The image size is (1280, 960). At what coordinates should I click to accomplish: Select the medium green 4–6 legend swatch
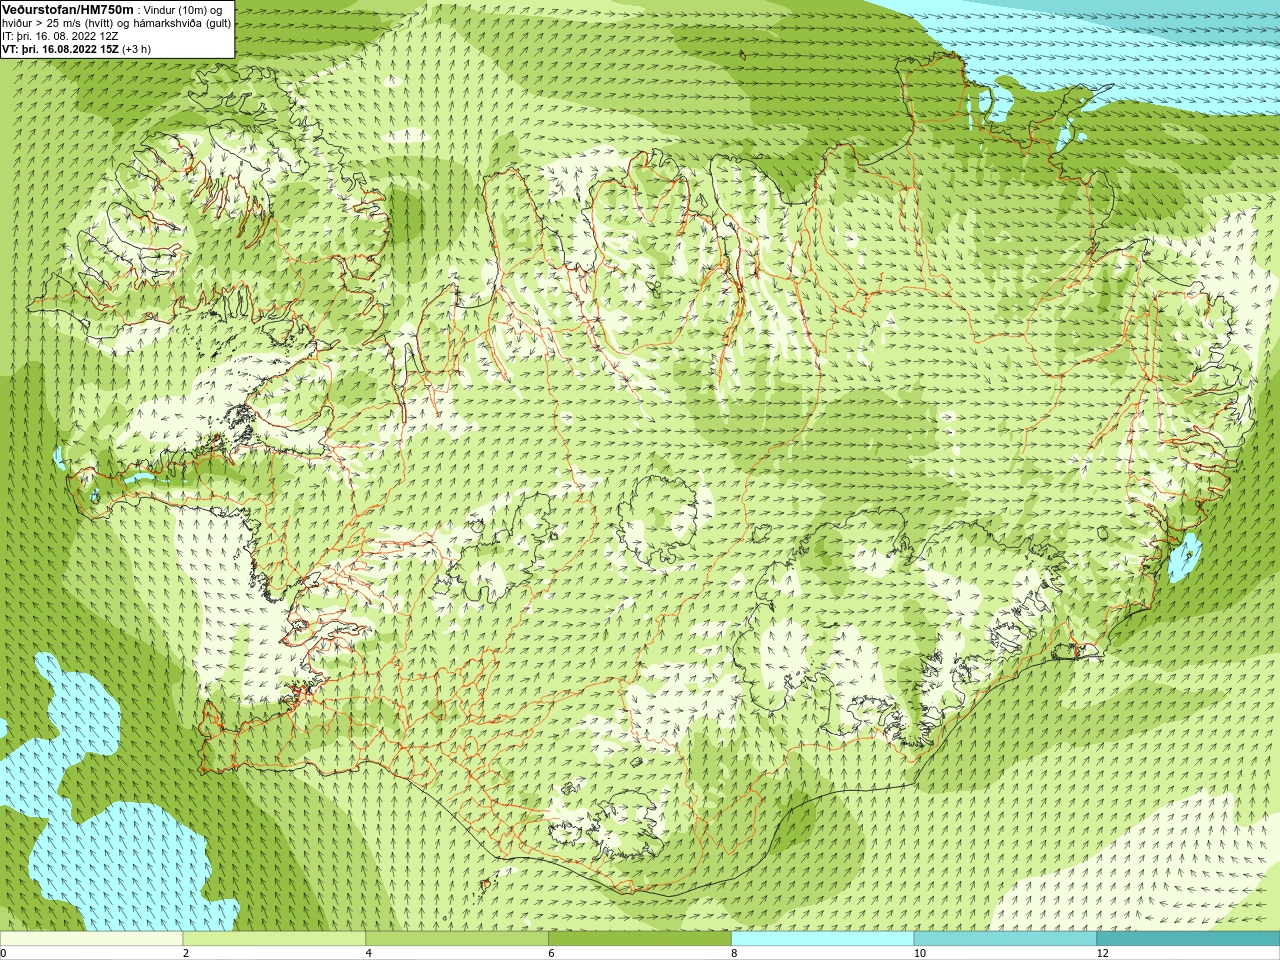pyautogui.click(x=457, y=938)
